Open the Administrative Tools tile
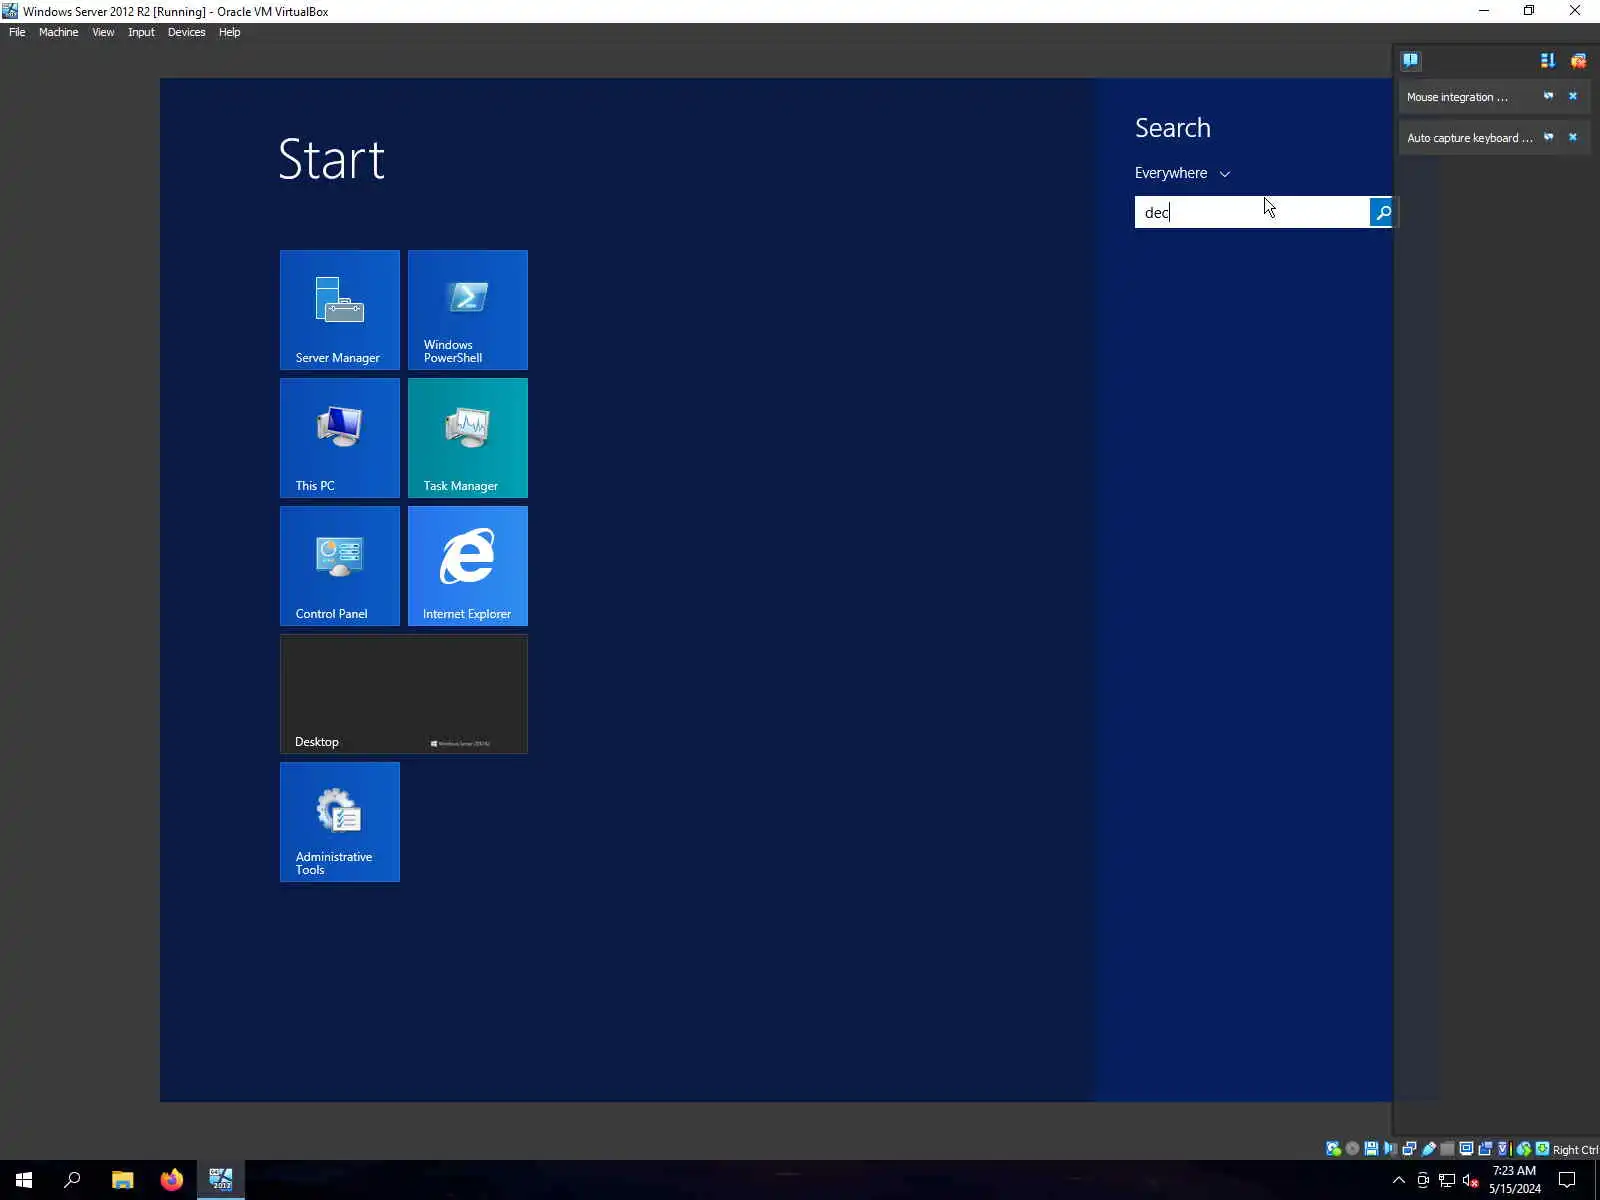This screenshot has width=1600, height=1200. pos(340,822)
